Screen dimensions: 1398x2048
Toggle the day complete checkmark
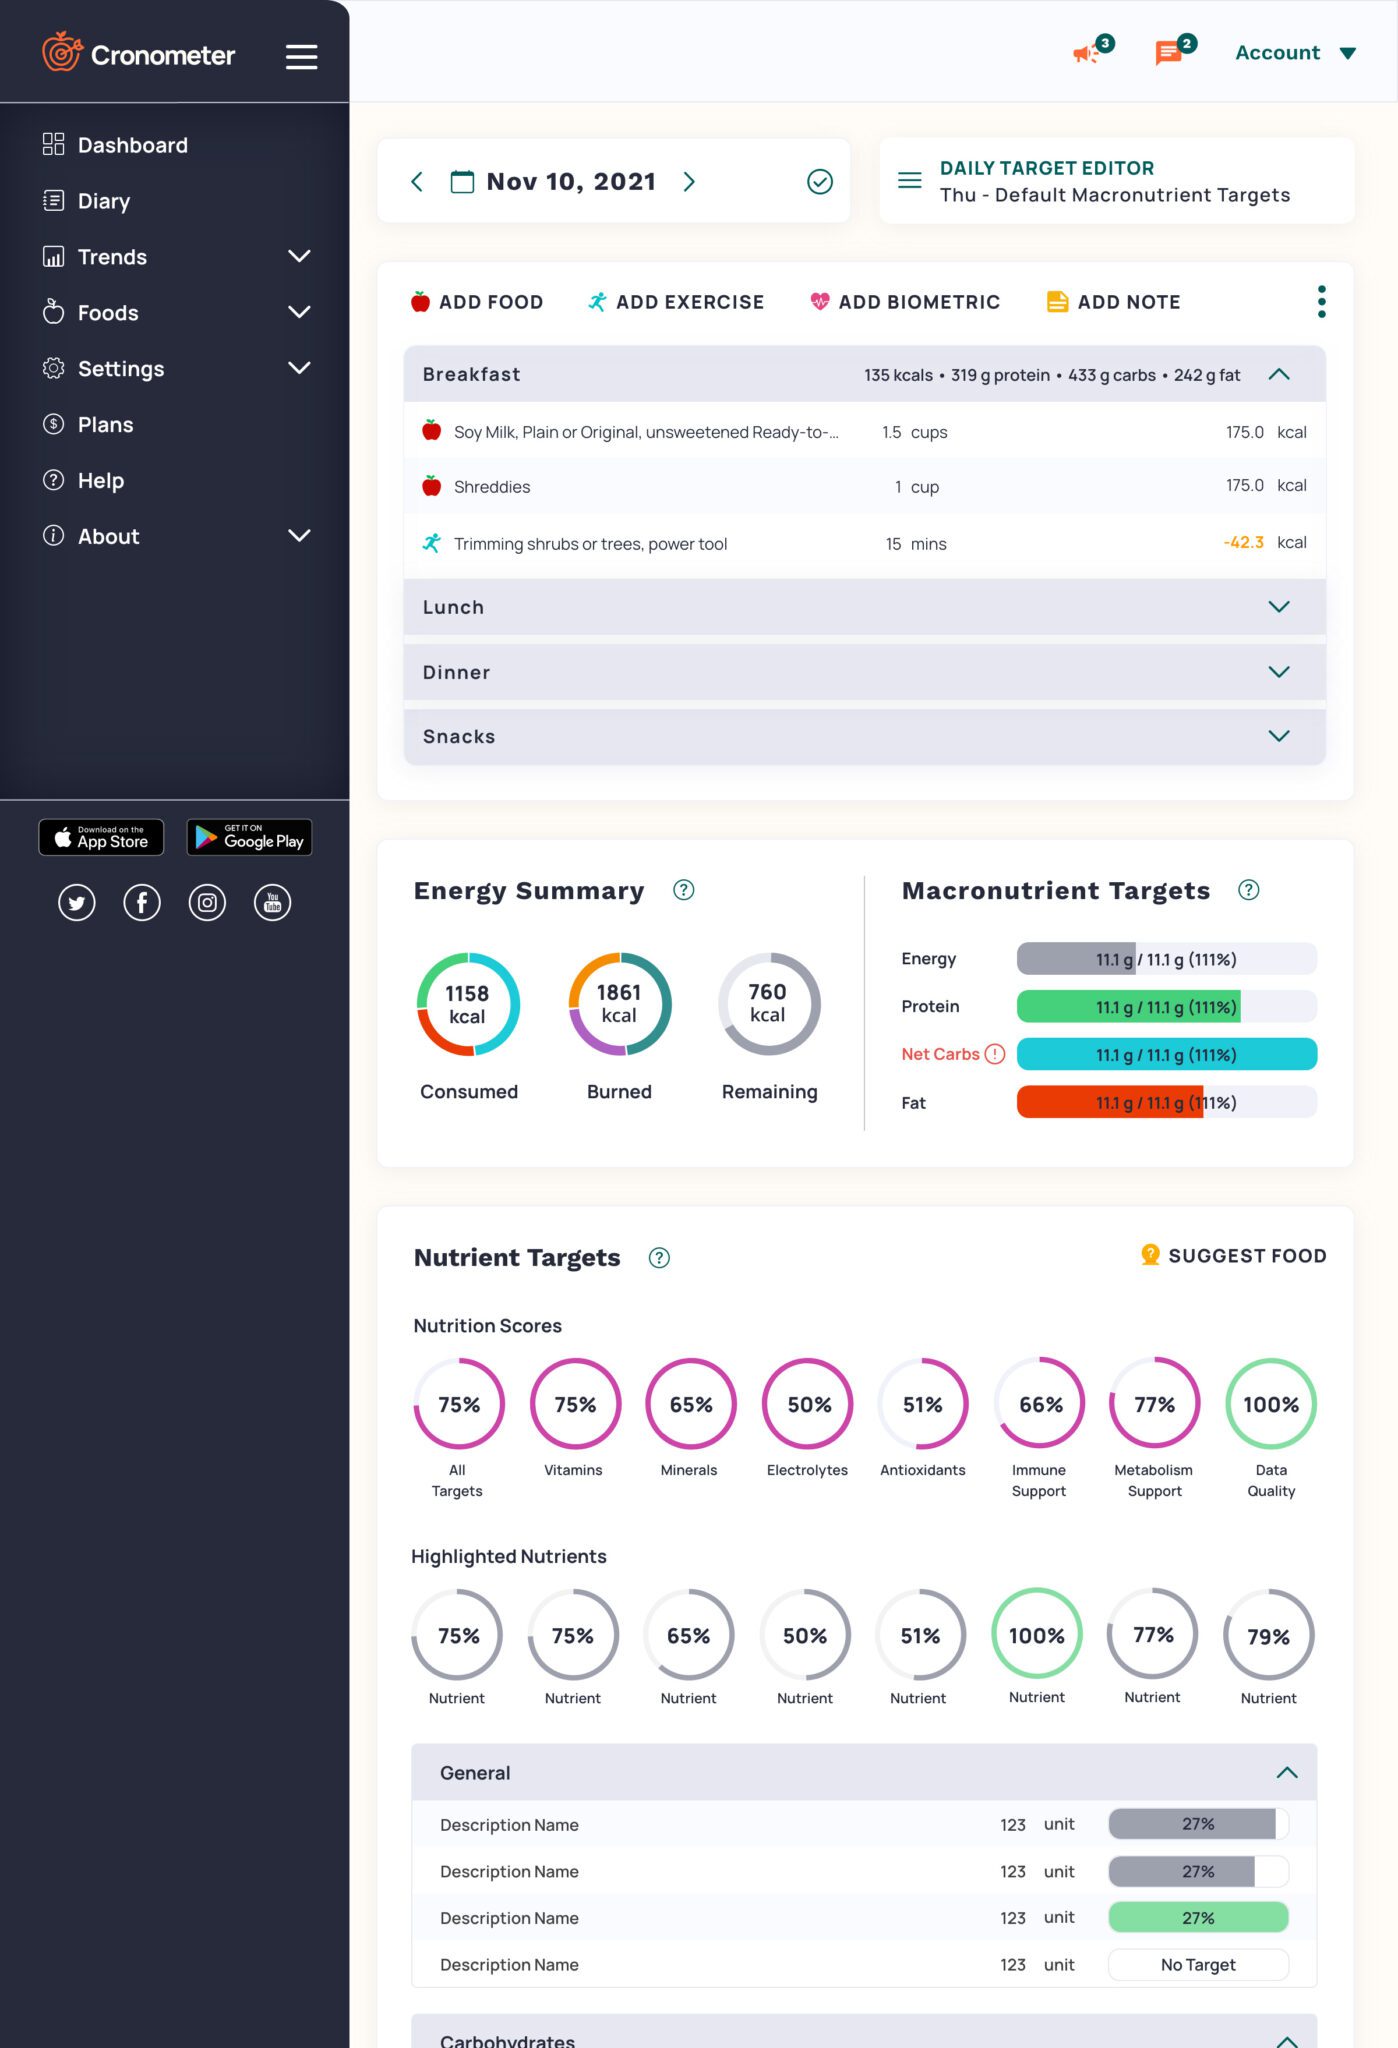tap(819, 182)
